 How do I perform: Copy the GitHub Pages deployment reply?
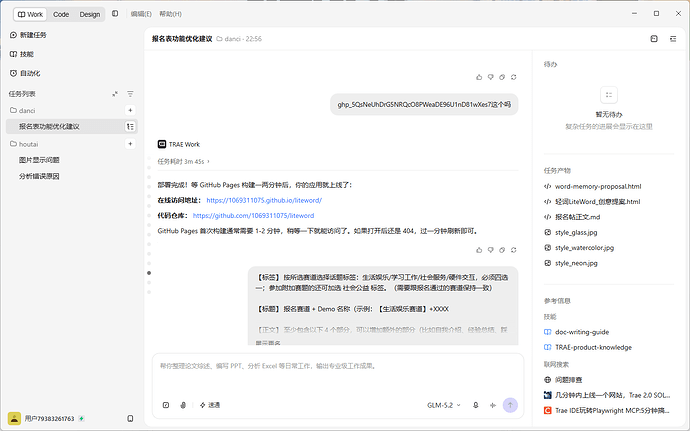point(502,250)
